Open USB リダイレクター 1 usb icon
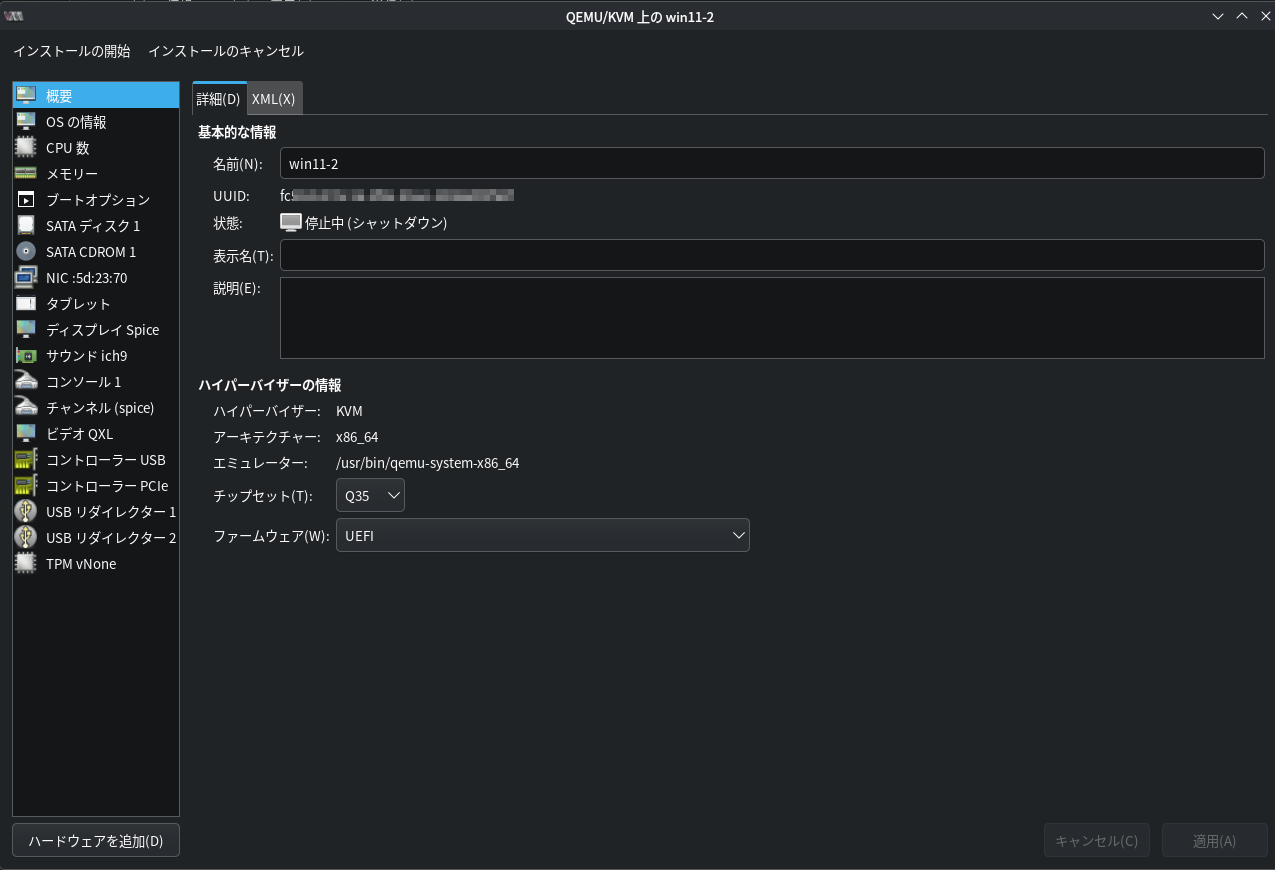This screenshot has width=1275, height=870. coord(26,512)
